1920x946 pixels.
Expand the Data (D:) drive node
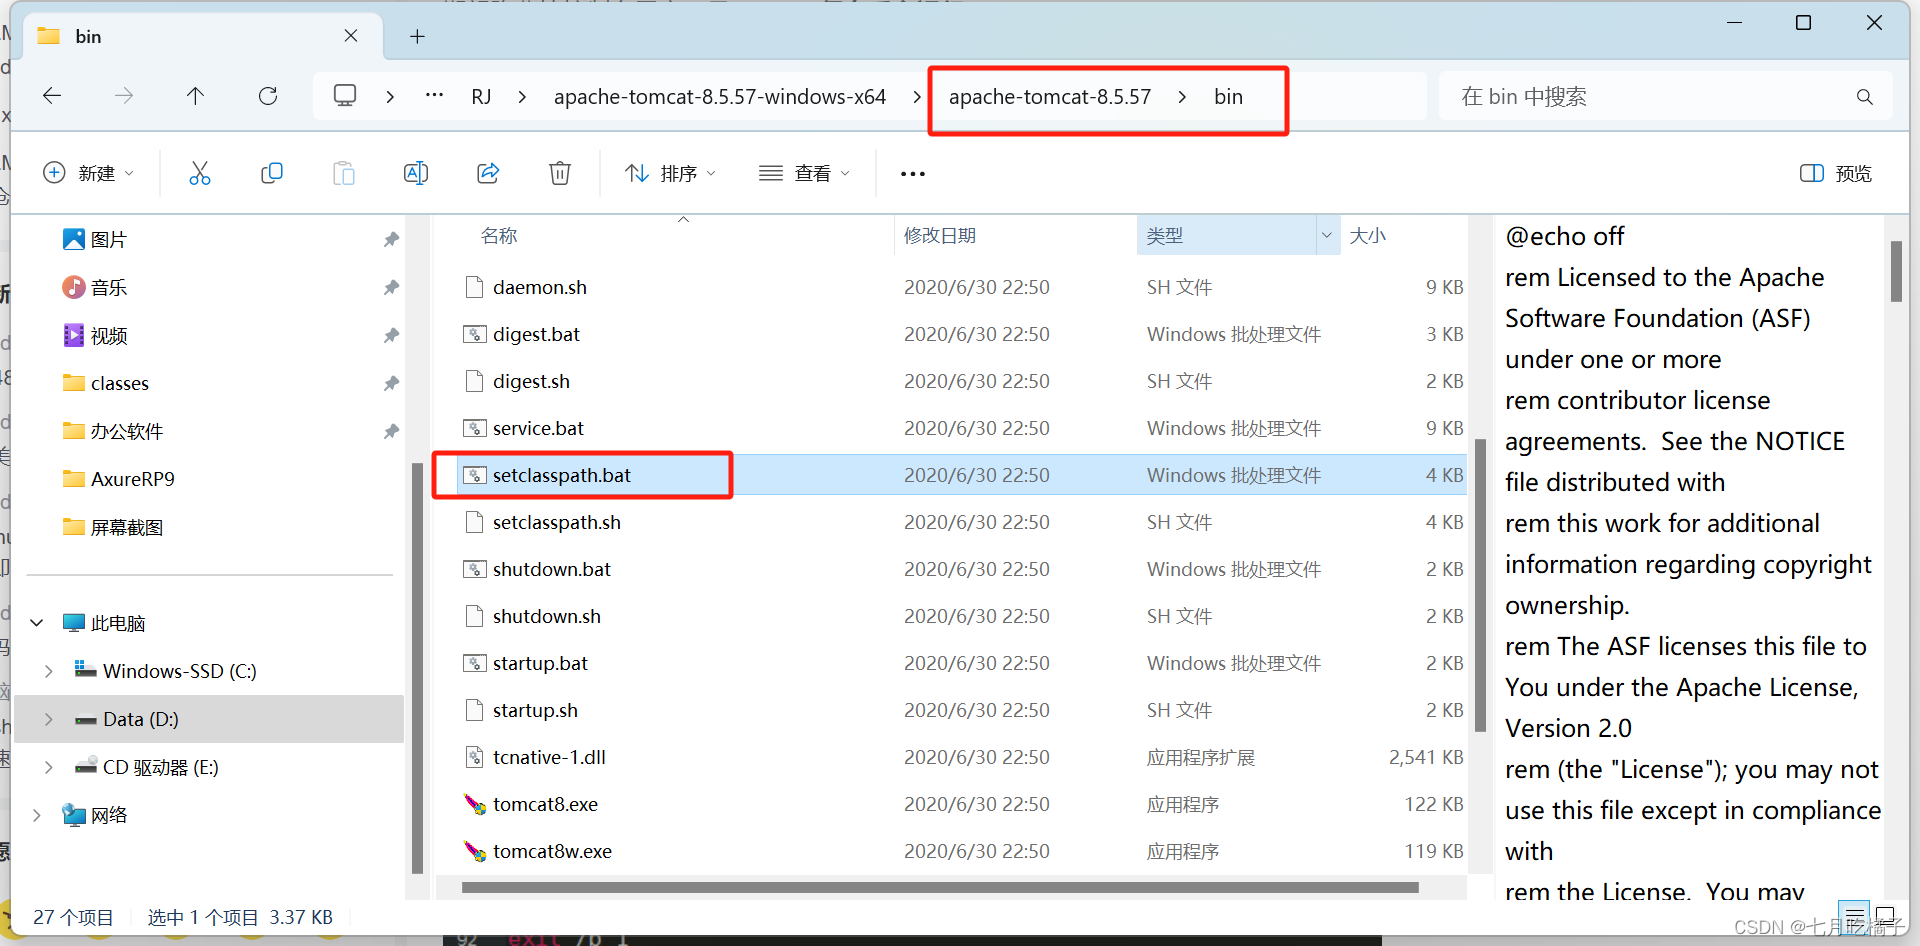[49, 719]
